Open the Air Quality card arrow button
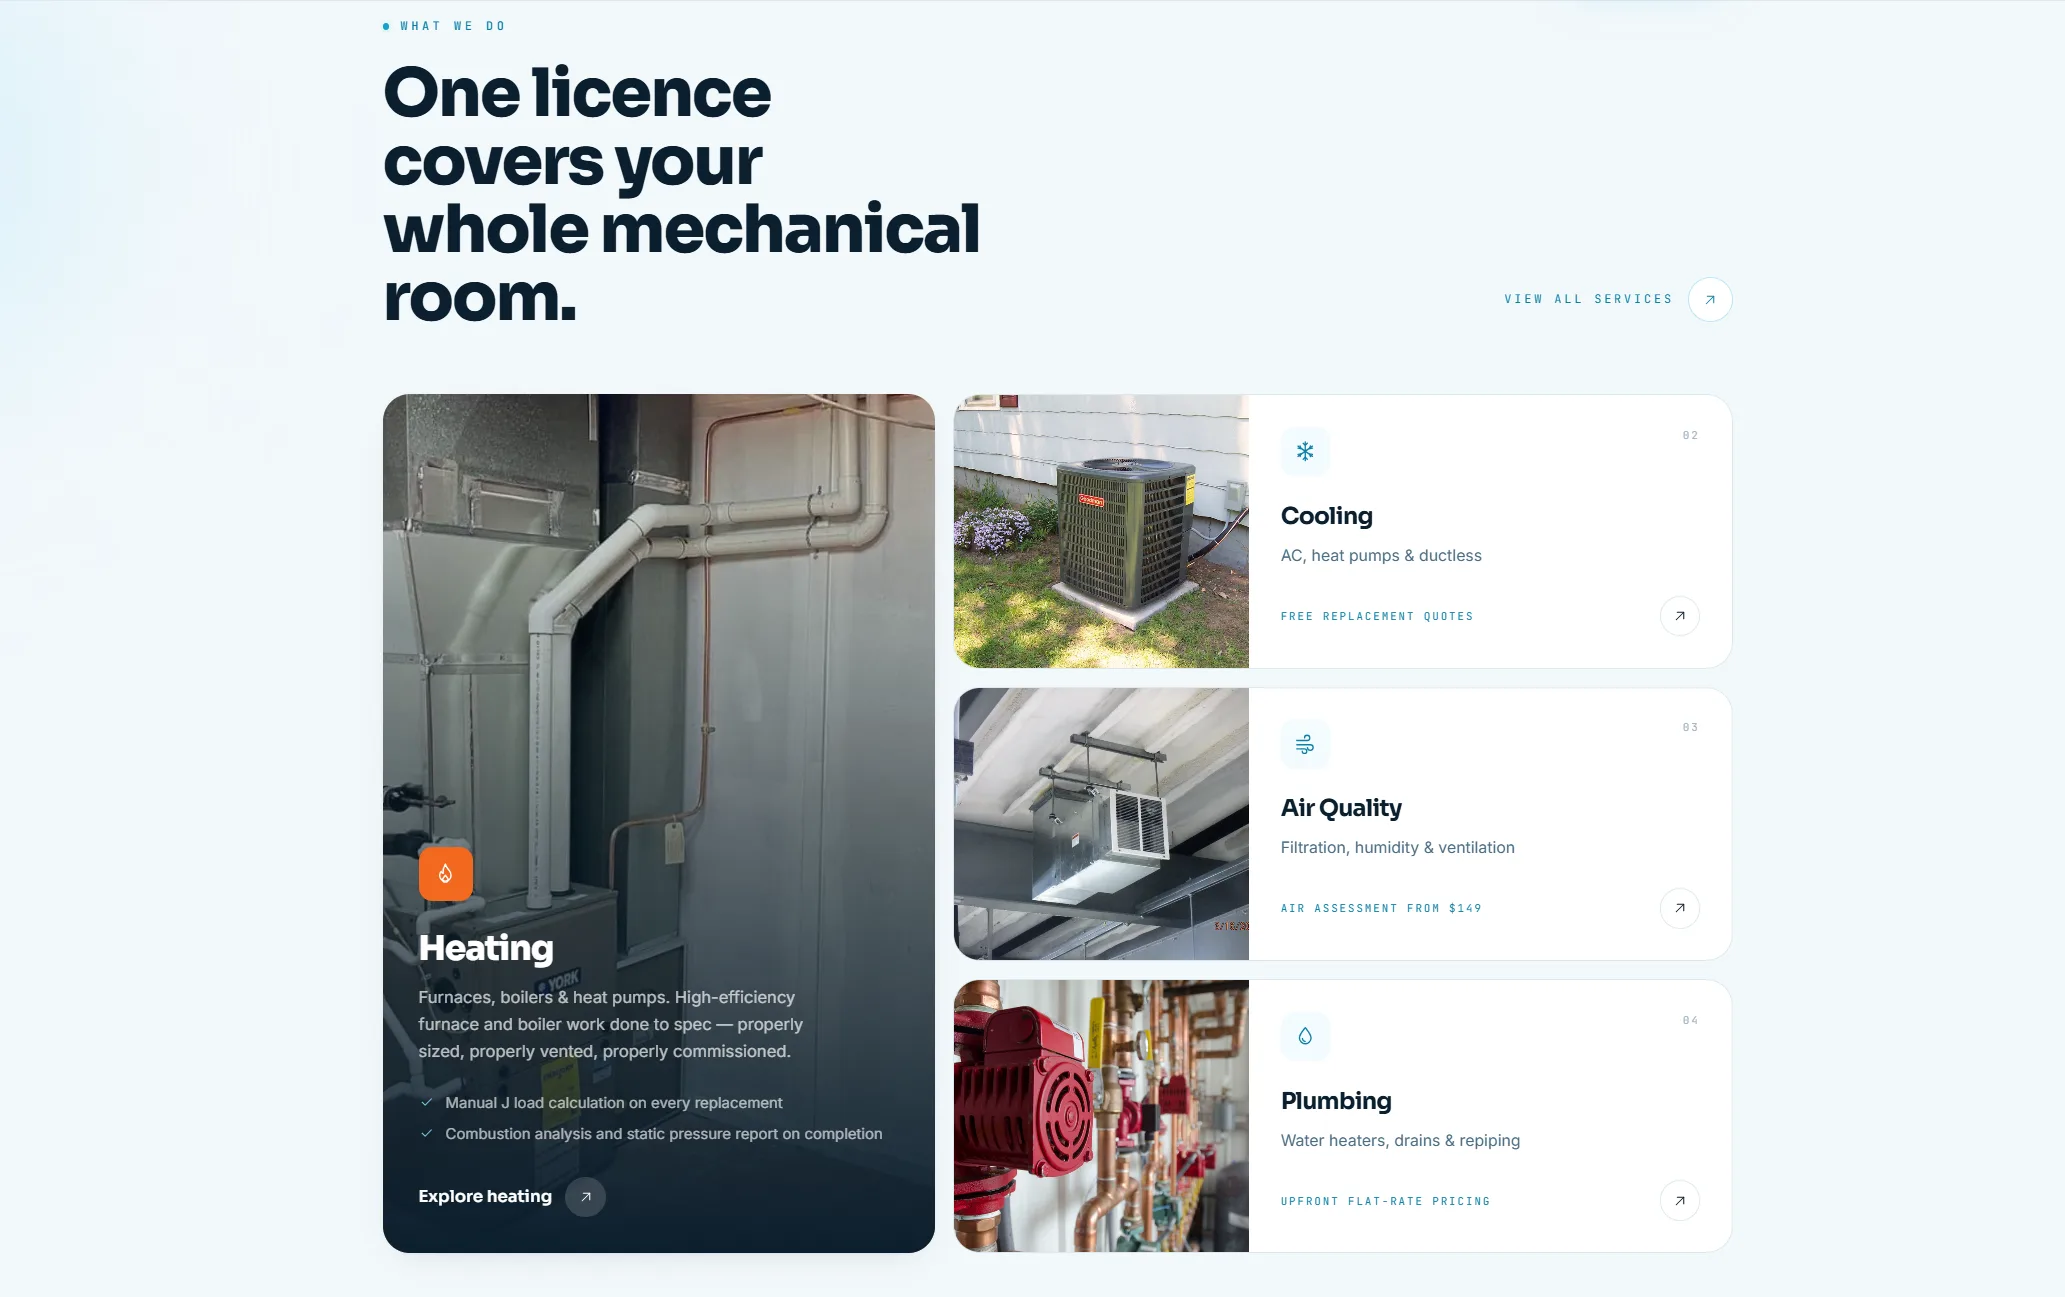 tap(1680, 908)
